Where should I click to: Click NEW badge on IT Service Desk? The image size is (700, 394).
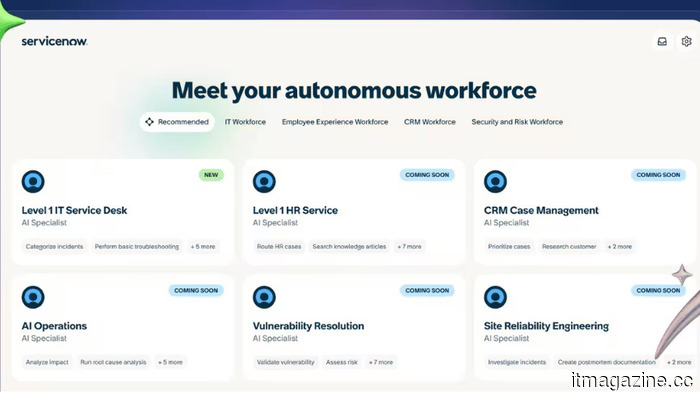[211, 175]
